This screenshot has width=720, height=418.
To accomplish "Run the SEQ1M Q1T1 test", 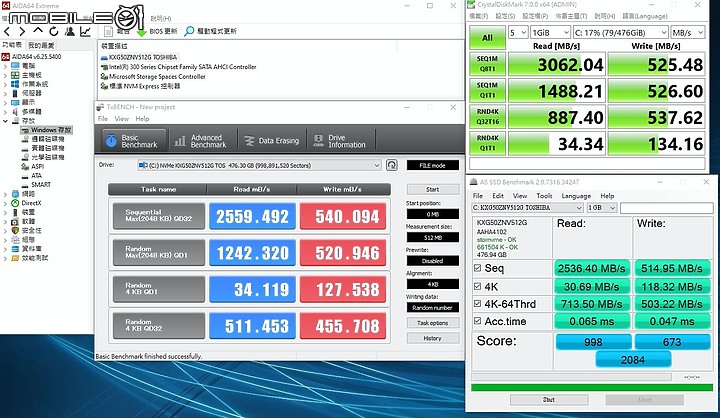I will [487, 90].
